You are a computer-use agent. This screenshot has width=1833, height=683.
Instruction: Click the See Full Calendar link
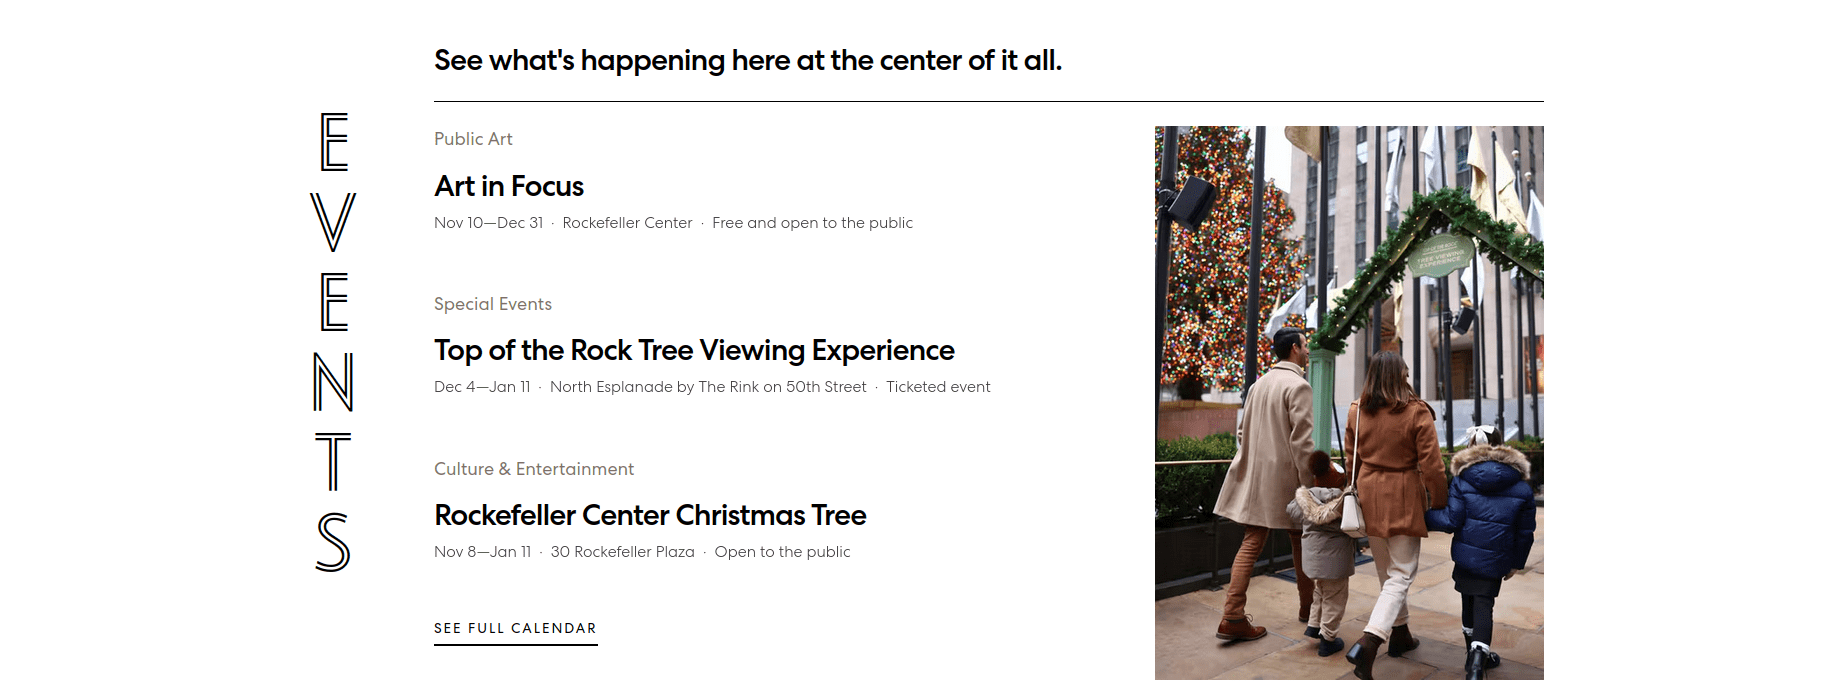click(515, 628)
